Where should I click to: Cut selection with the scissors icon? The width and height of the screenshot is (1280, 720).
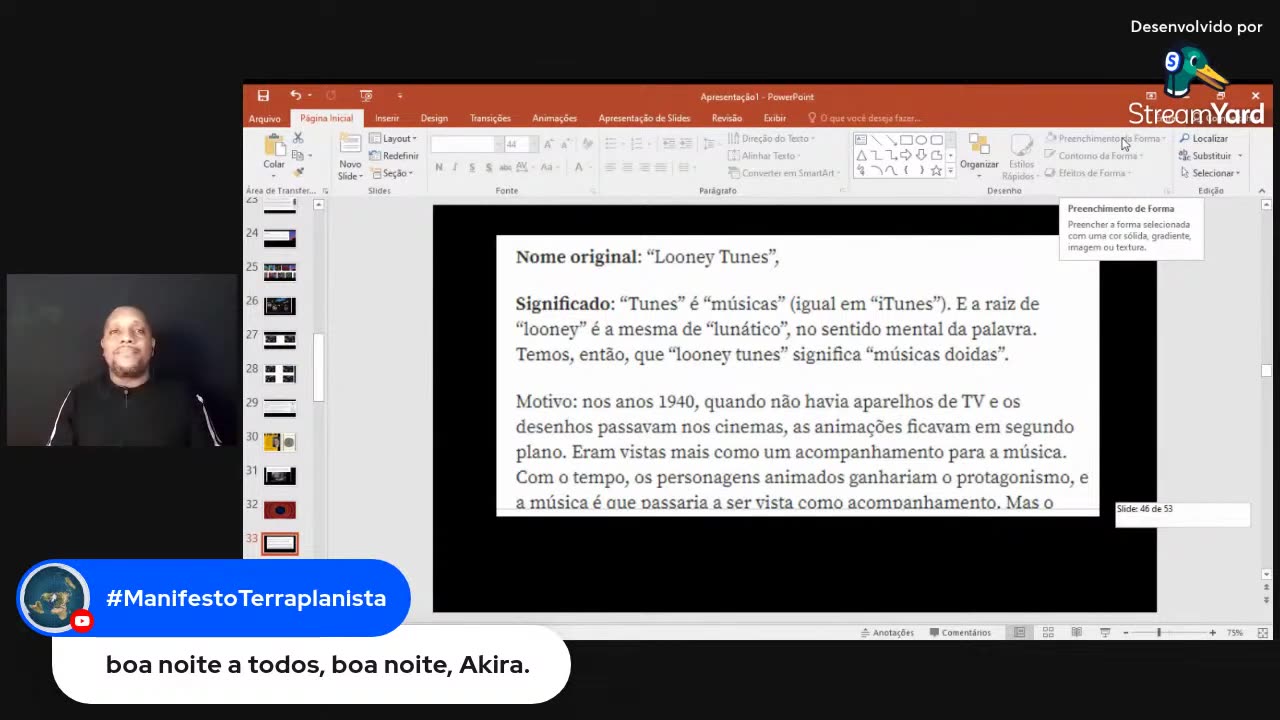tap(298, 138)
